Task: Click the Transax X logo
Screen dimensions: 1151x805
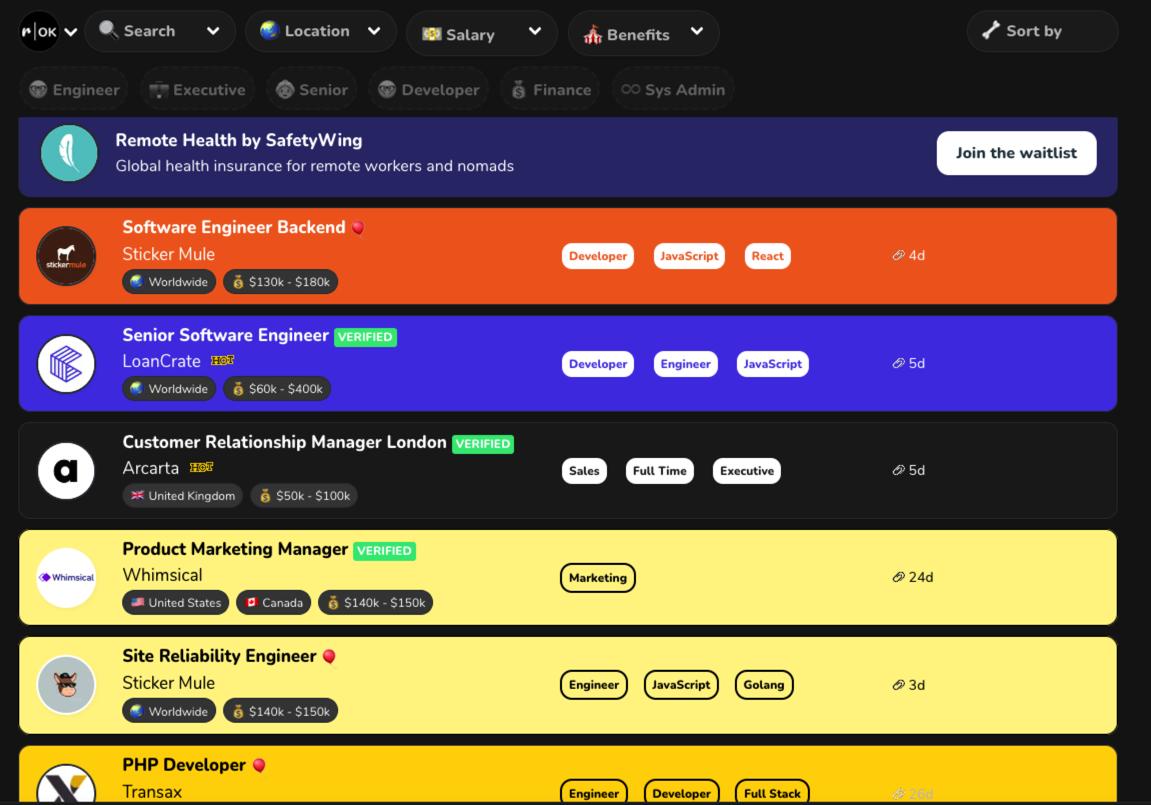Action: [66, 784]
